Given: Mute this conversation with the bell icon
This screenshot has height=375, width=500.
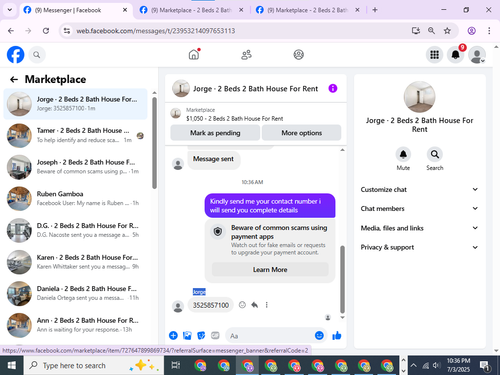Looking at the screenshot, I should click(403, 154).
